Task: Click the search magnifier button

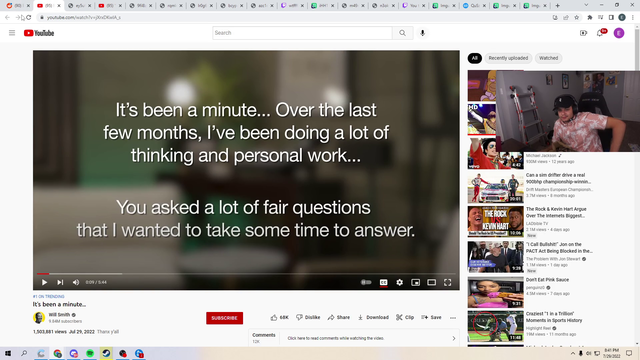Action: (x=402, y=33)
